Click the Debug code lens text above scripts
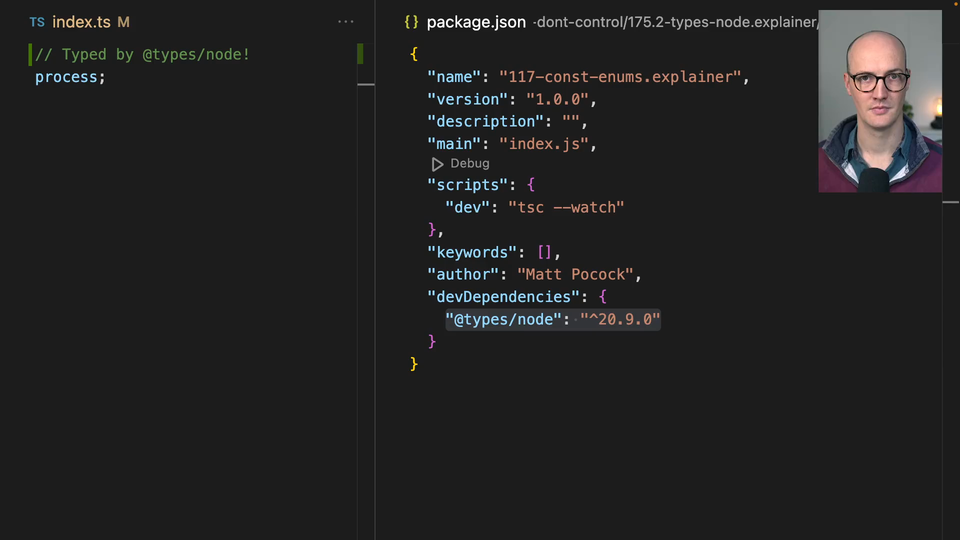 pyautogui.click(x=469, y=164)
